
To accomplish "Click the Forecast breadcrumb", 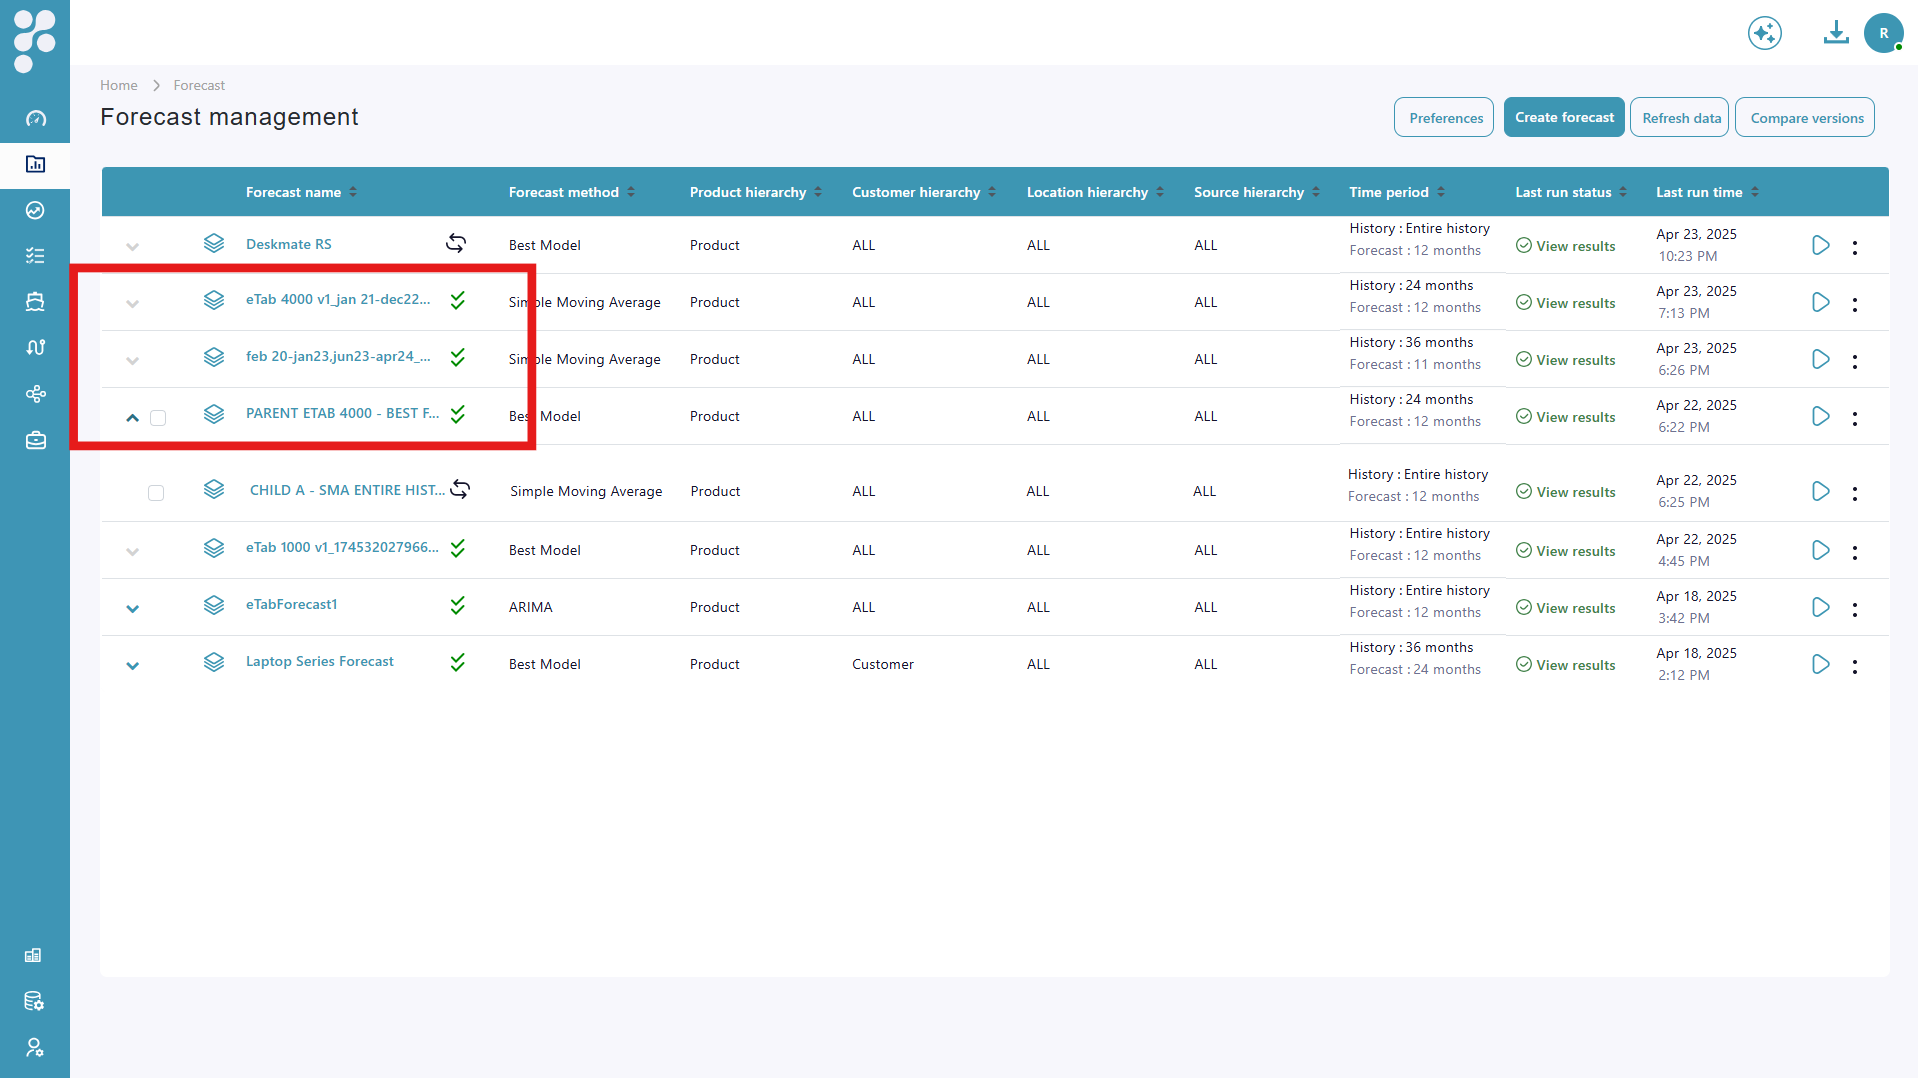I will [199, 85].
